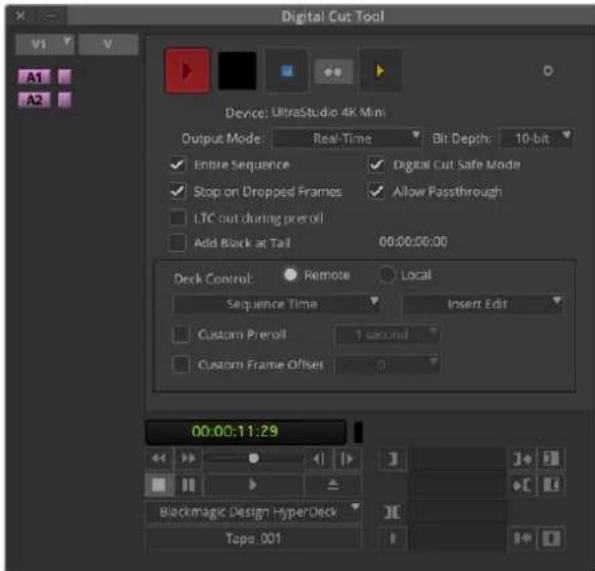Screen dimensions: 595x571
Task: Adjust the shuttle slider knob
Action: 254,458
